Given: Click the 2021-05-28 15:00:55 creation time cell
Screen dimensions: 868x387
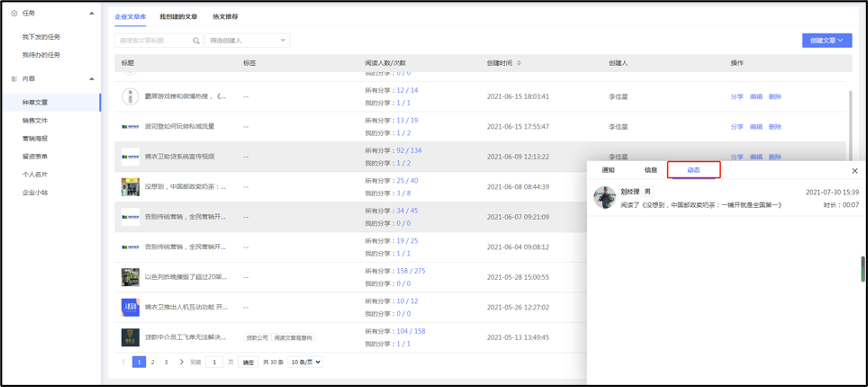Looking at the screenshot, I should pos(518,277).
